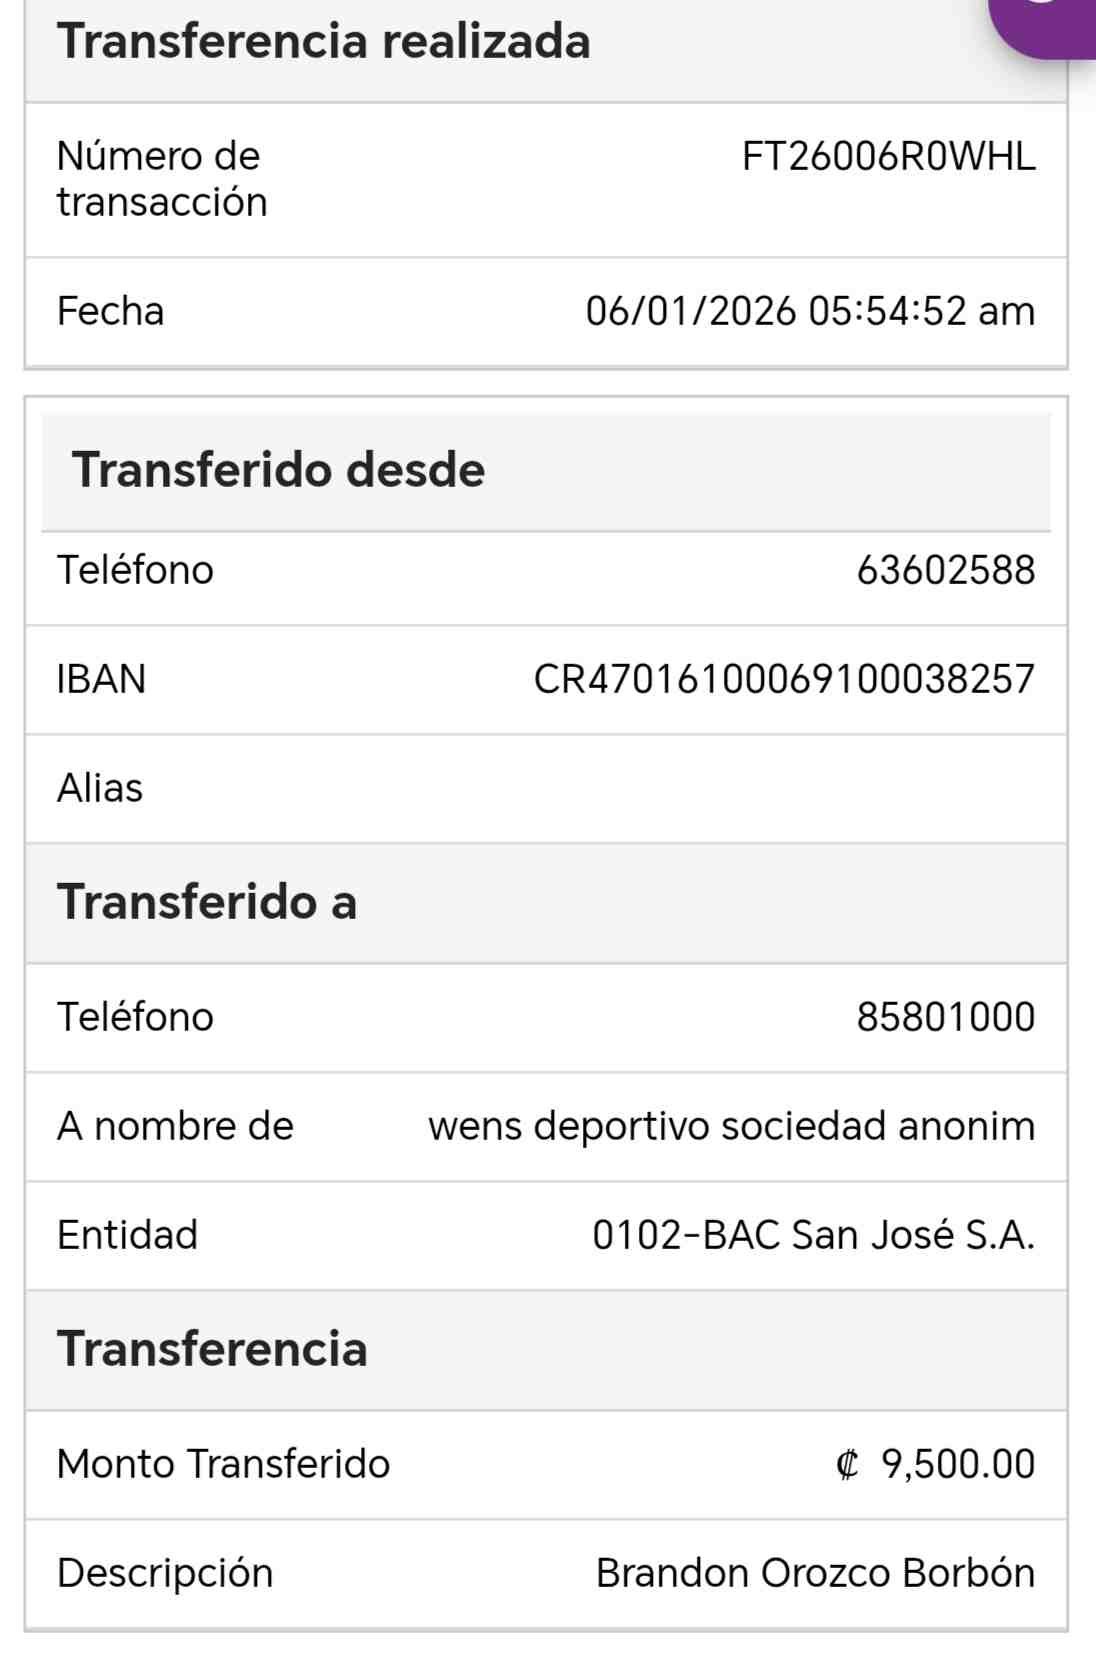This screenshot has width=1096, height=1665.
Task: Select the bottom Transferencia section header
Action: pyautogui.click(x=212, y=1349)
